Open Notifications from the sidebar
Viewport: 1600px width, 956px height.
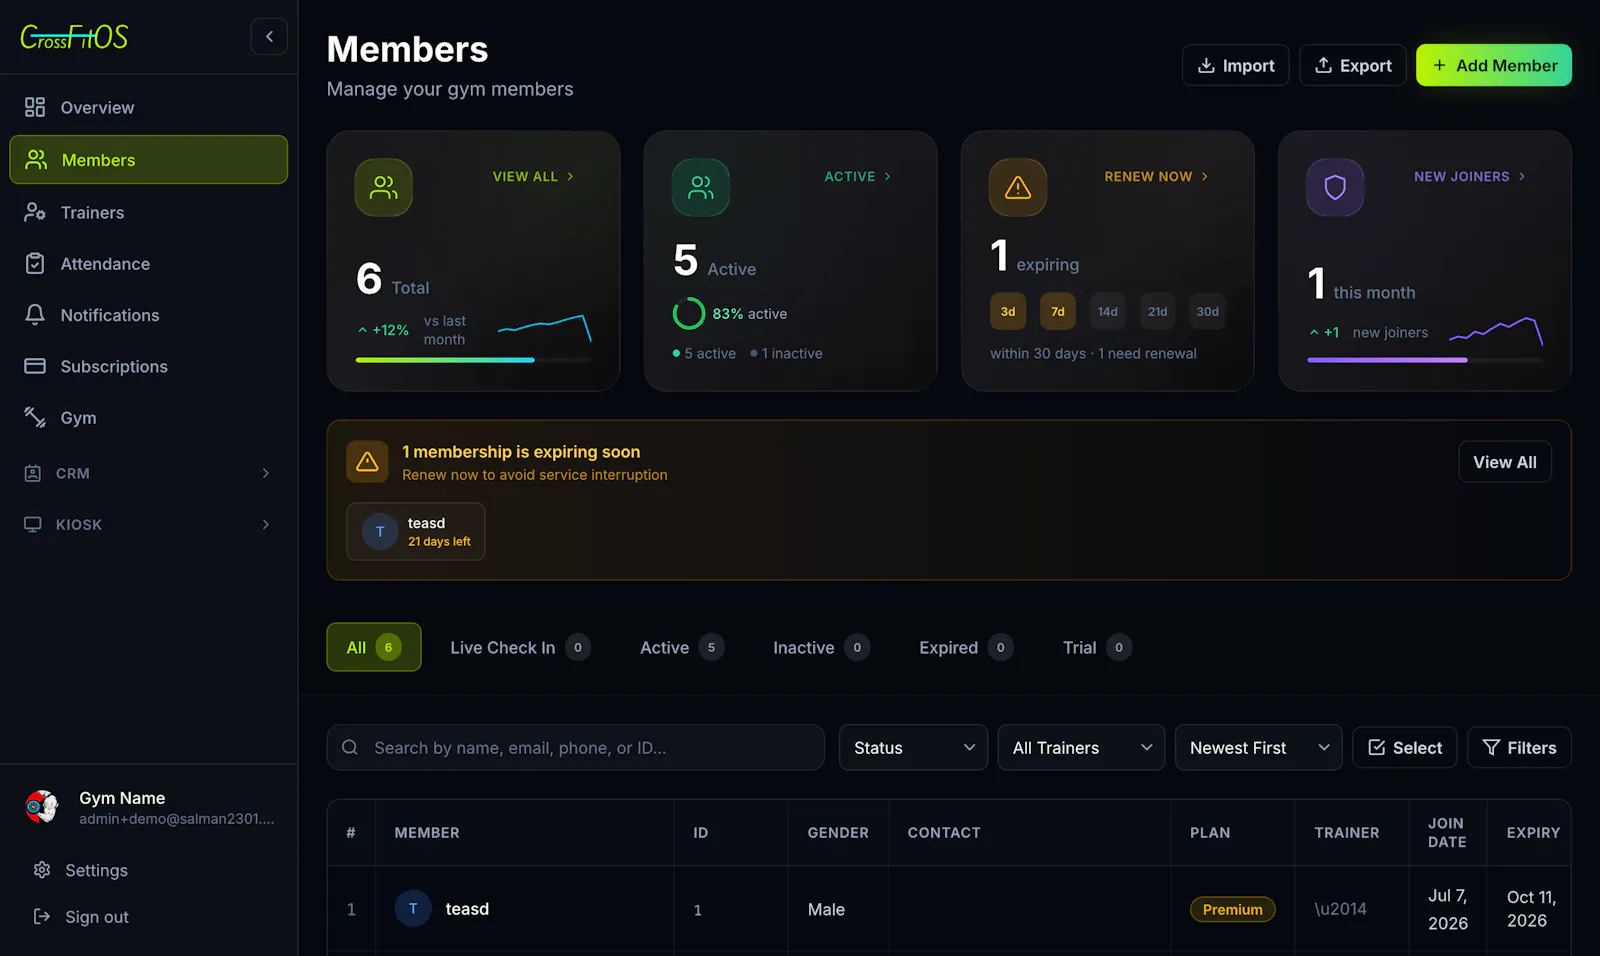(x=149, y=315)
